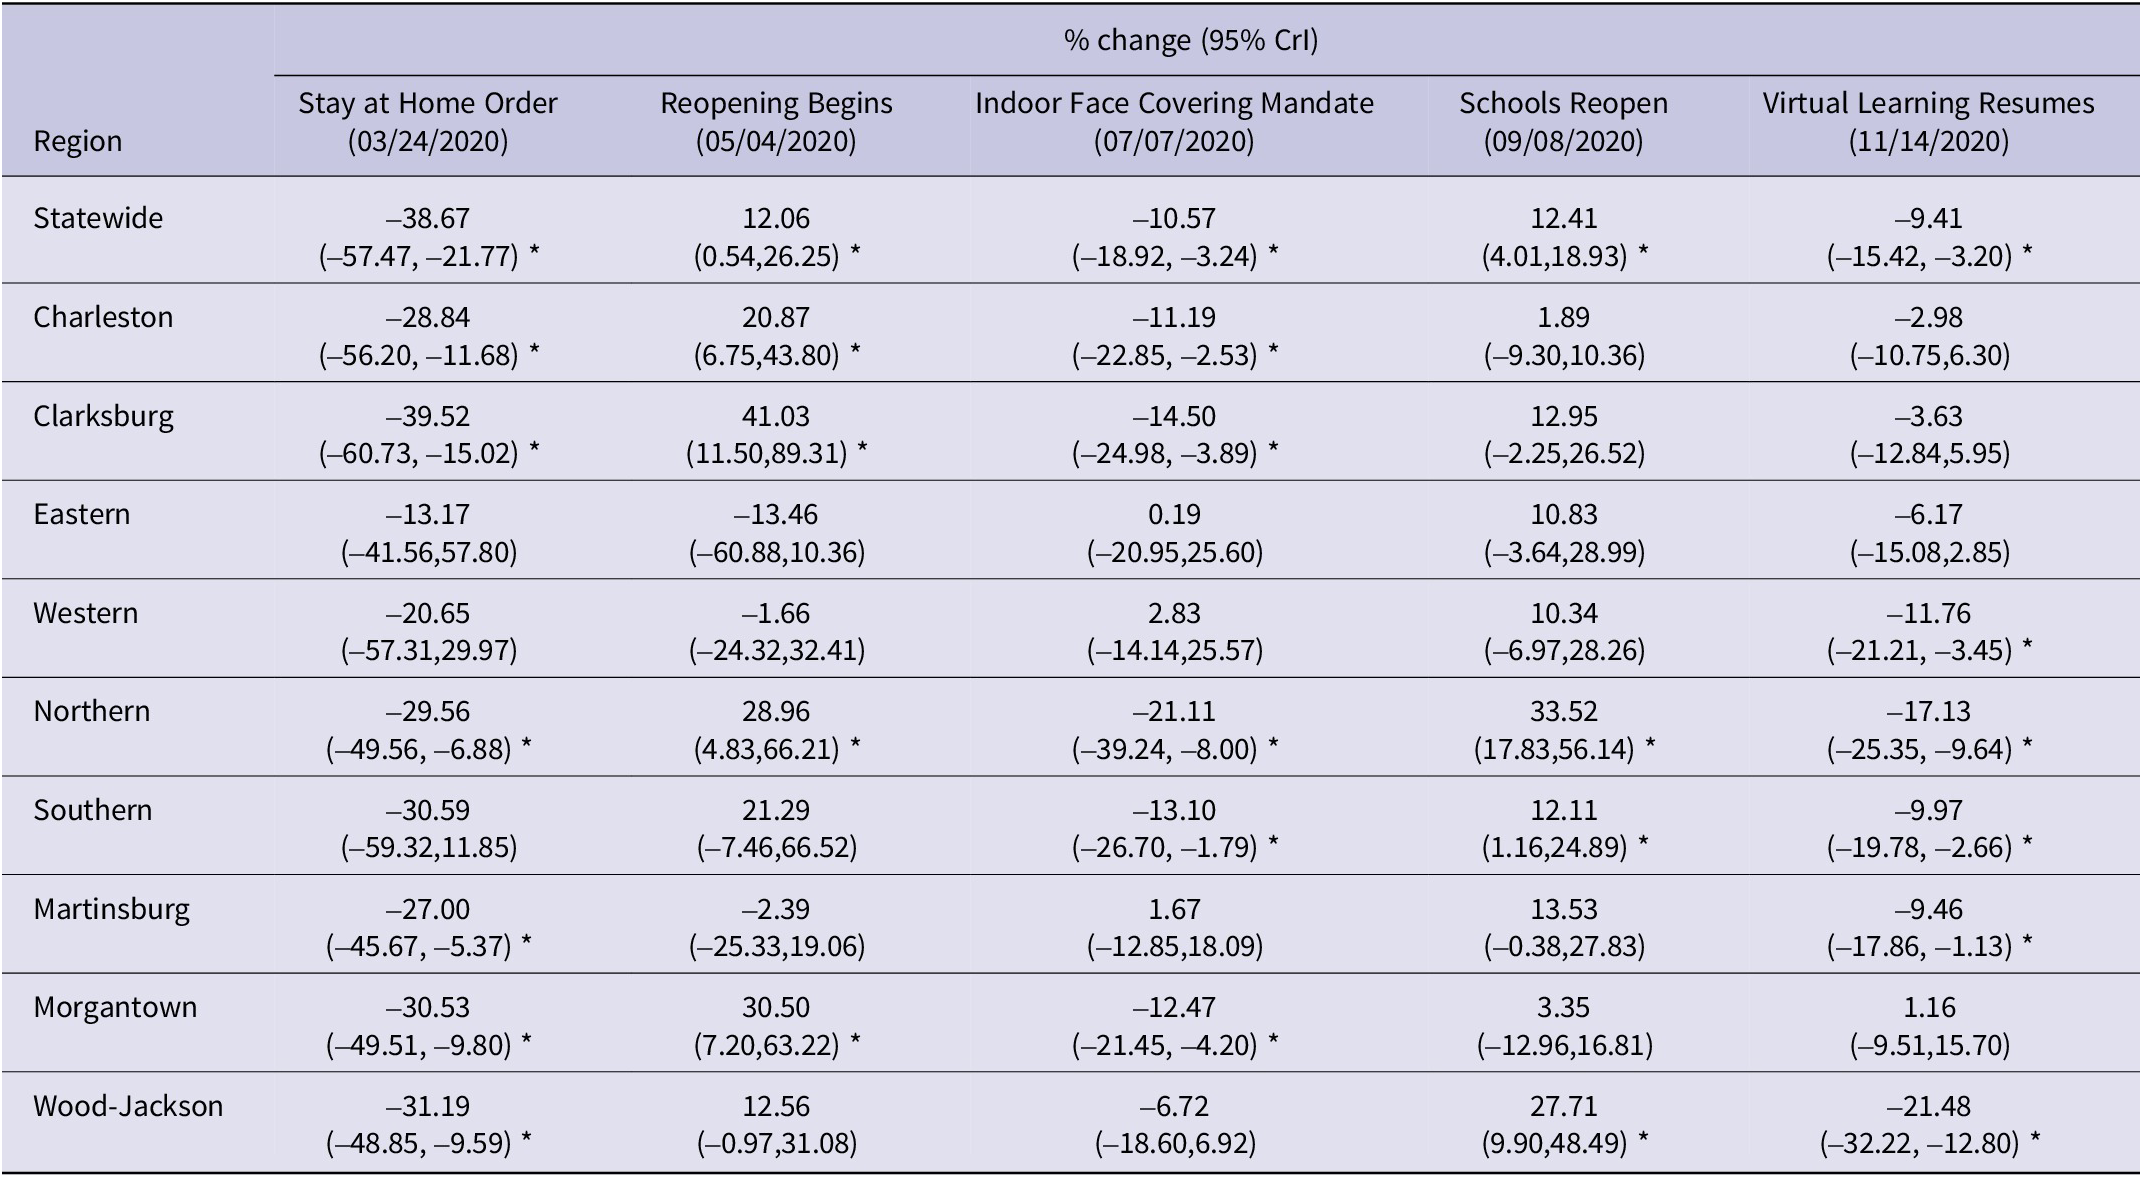This screenshot has width=2142, height=1177.
Task: Click the Martinsburg row label
Action: (x=111, y=908)
